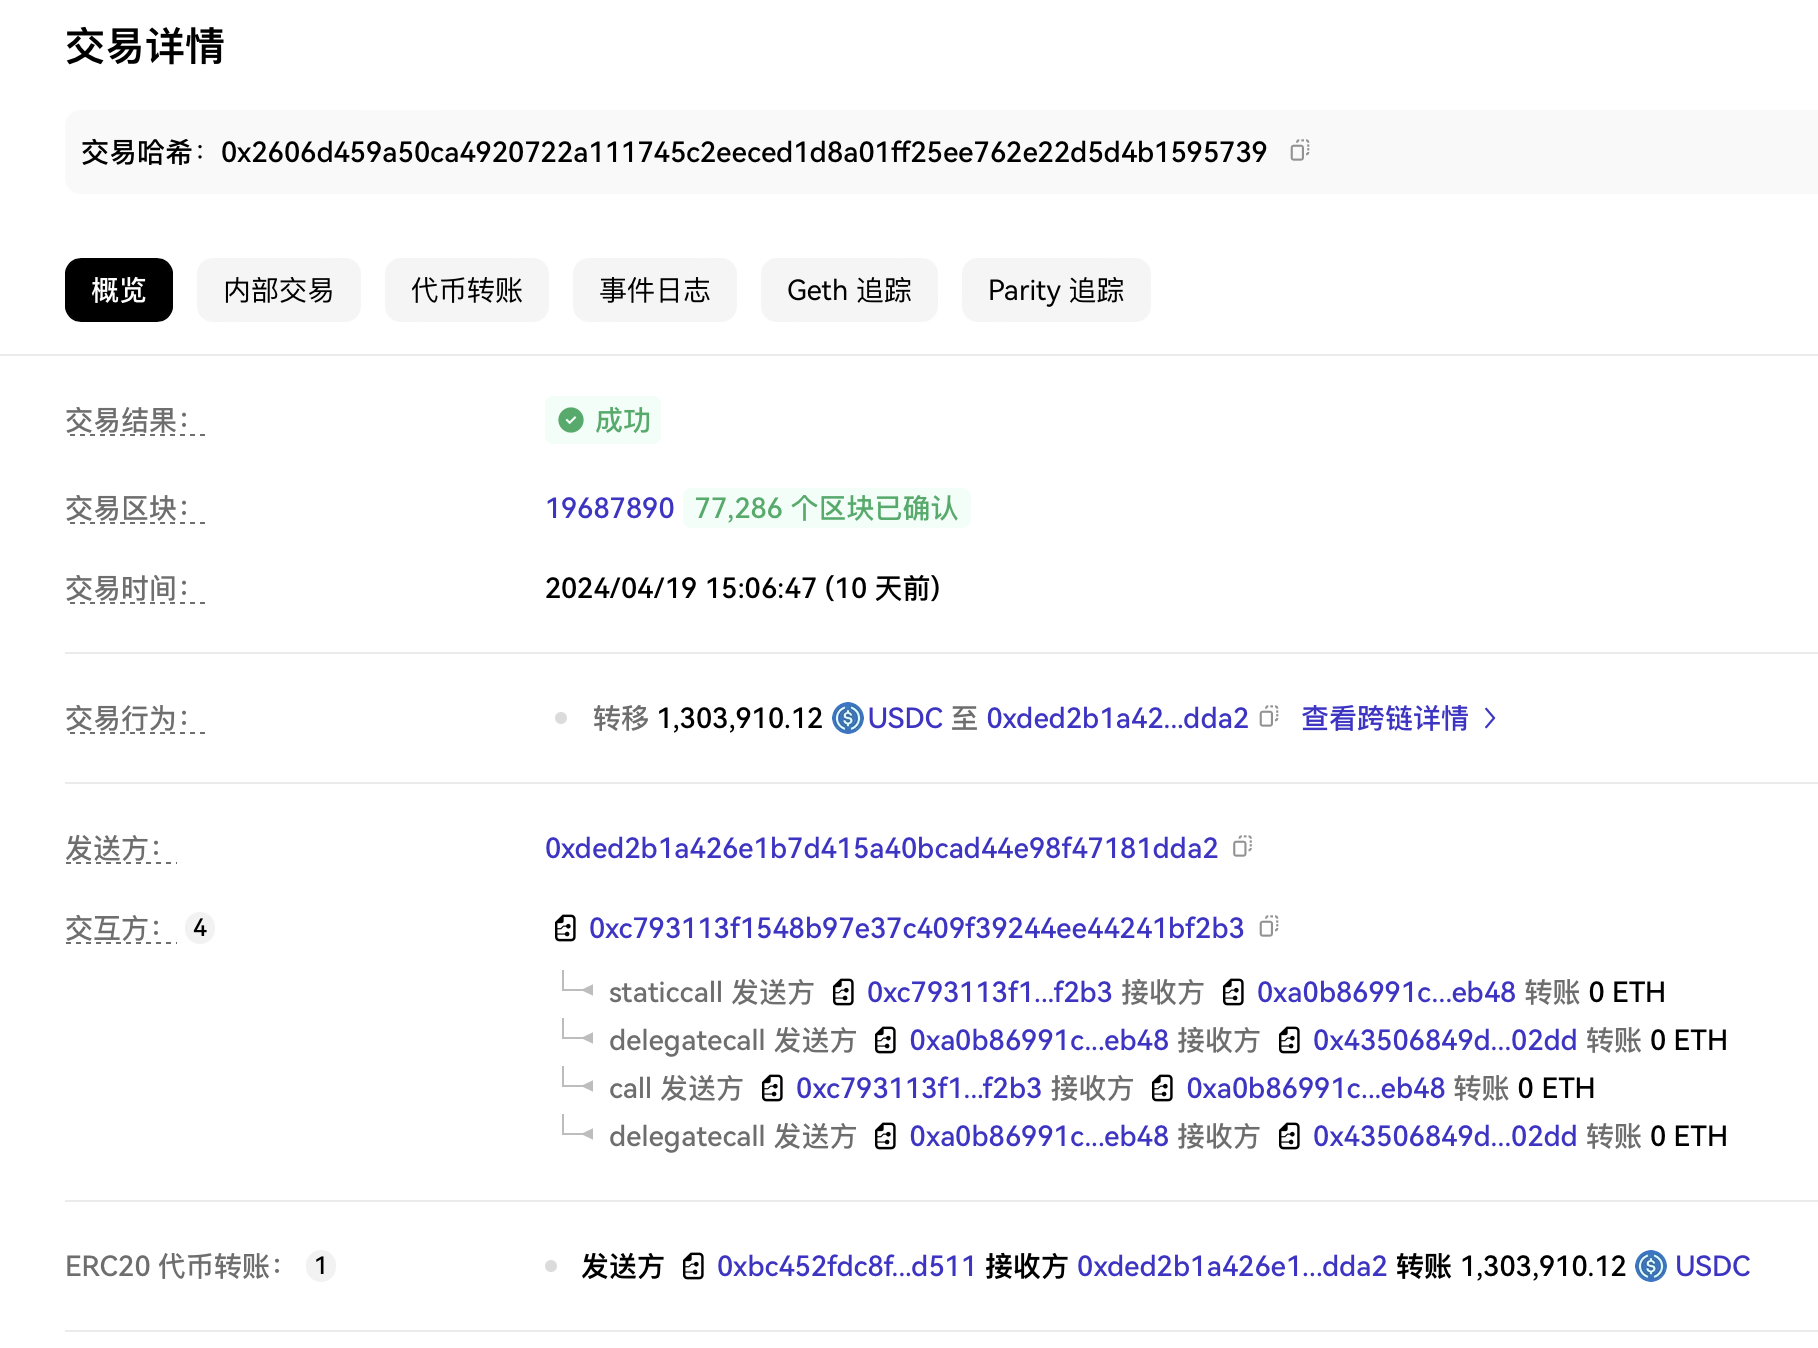Switch to the 内部交易 tab
The image size is (1818, 1348).
278,290
